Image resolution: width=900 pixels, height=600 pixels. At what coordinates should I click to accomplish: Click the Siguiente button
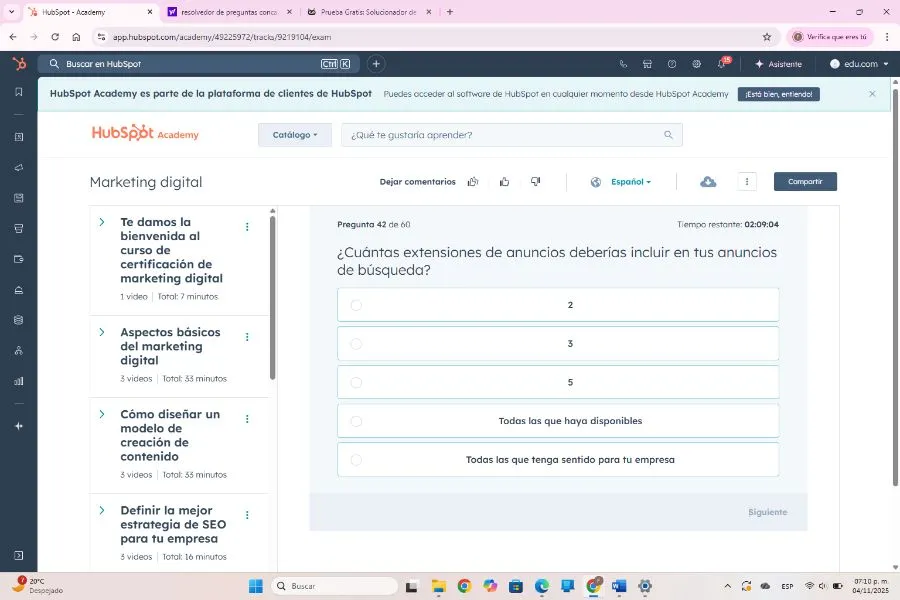(767, 512)
